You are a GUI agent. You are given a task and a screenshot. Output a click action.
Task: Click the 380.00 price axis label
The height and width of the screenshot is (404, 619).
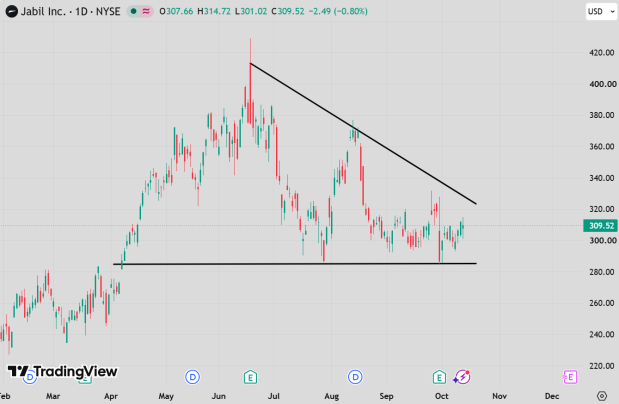[x=602, y=115]
